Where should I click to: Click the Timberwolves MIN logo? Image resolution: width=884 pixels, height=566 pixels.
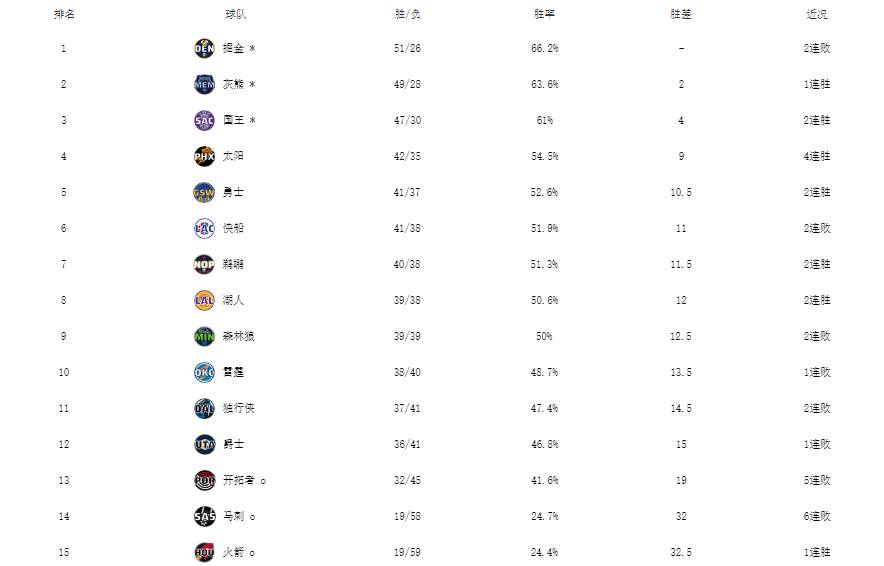204,337
